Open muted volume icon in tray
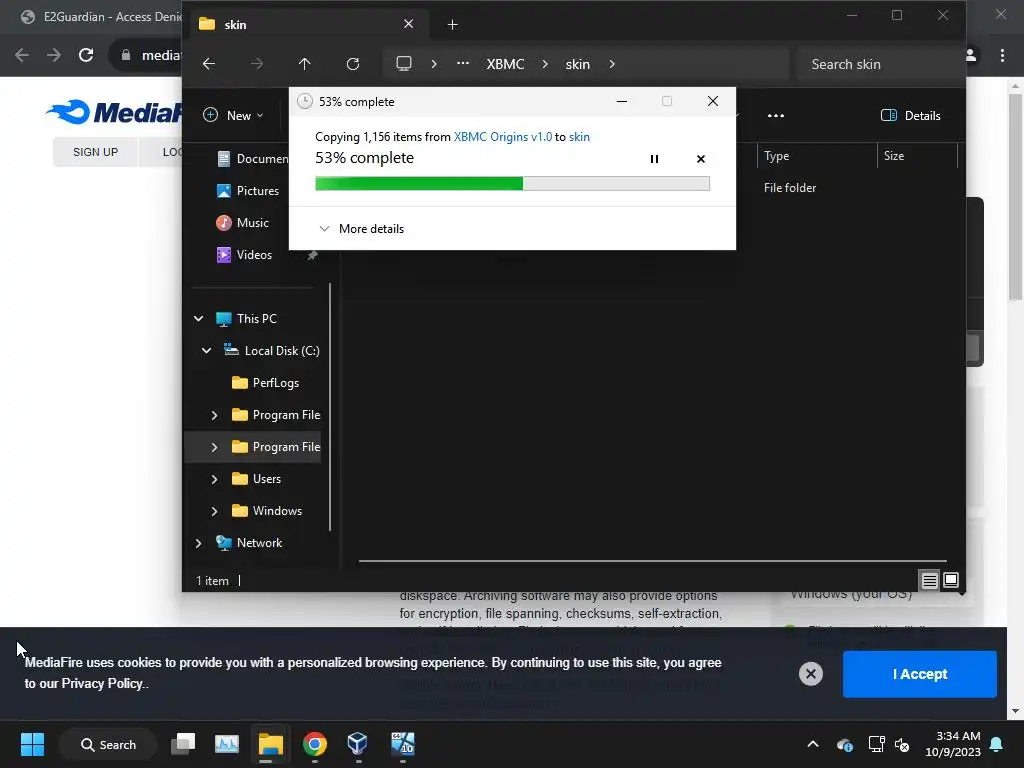The image size is (1024, 768). coord(902,744)
